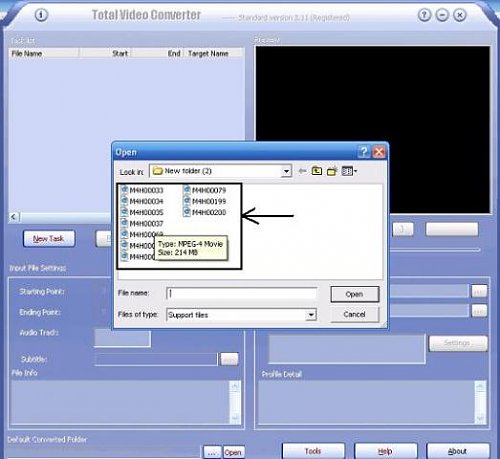Click the File Name column header

pyautogui.click(x=44, y=54)
